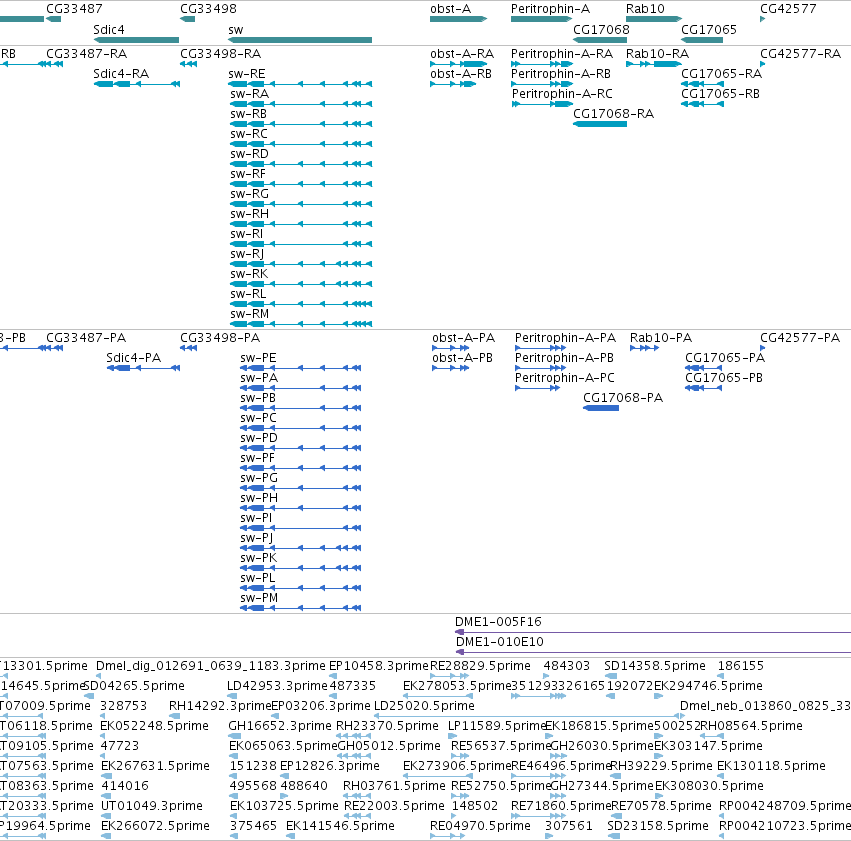The height and width of the screenshot is (841, 851).
Task: Open the obst-A gene feature
Action: (x=459, y=19)
